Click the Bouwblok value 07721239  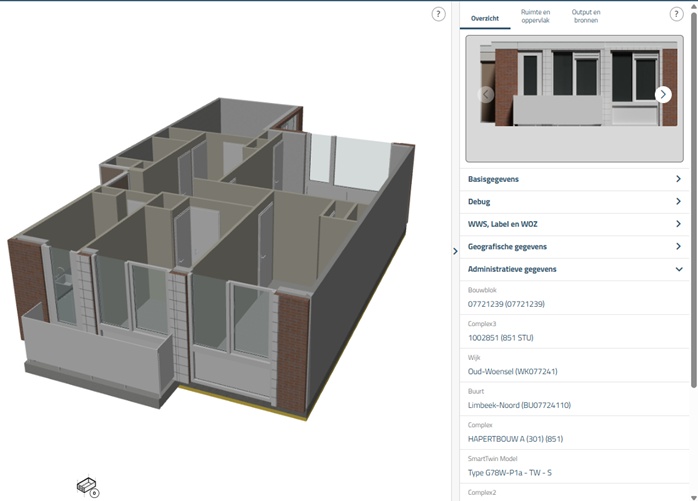(506, 304)
